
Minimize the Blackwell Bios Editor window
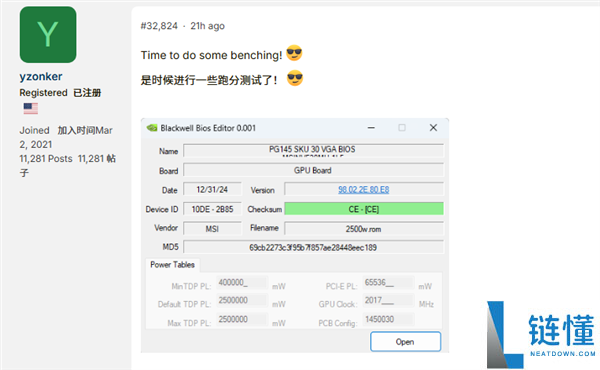[371, 128]
